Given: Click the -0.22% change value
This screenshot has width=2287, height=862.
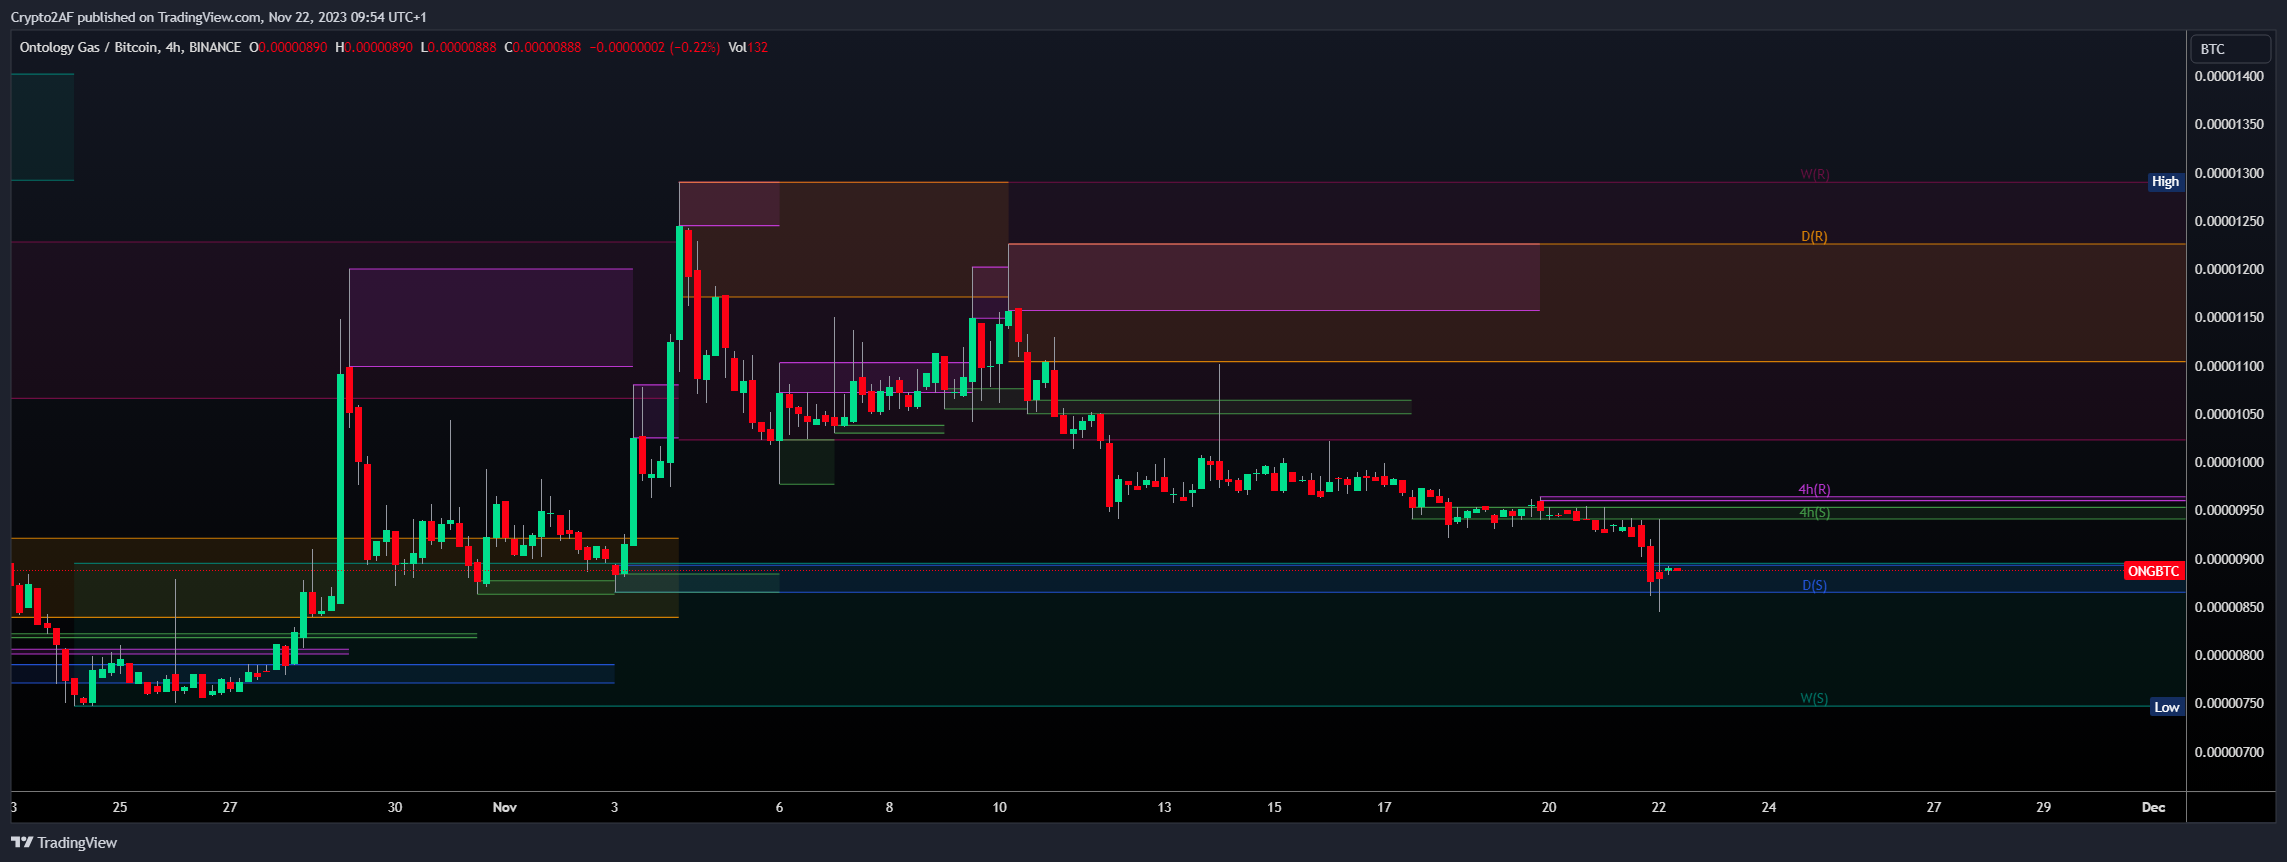Looking at the screenshot, I should pos(694,47).
